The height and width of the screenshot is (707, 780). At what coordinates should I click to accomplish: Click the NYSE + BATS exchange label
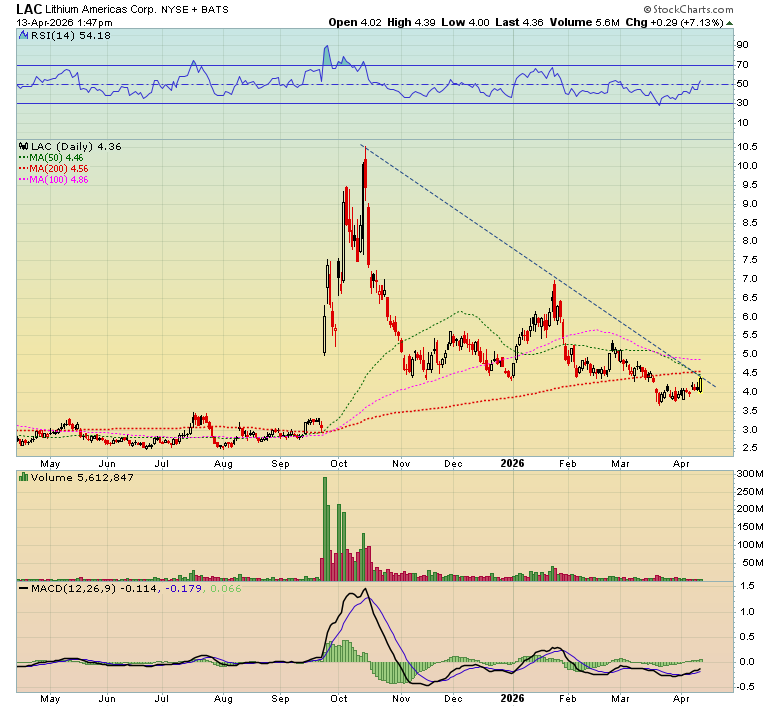point(195,9)
